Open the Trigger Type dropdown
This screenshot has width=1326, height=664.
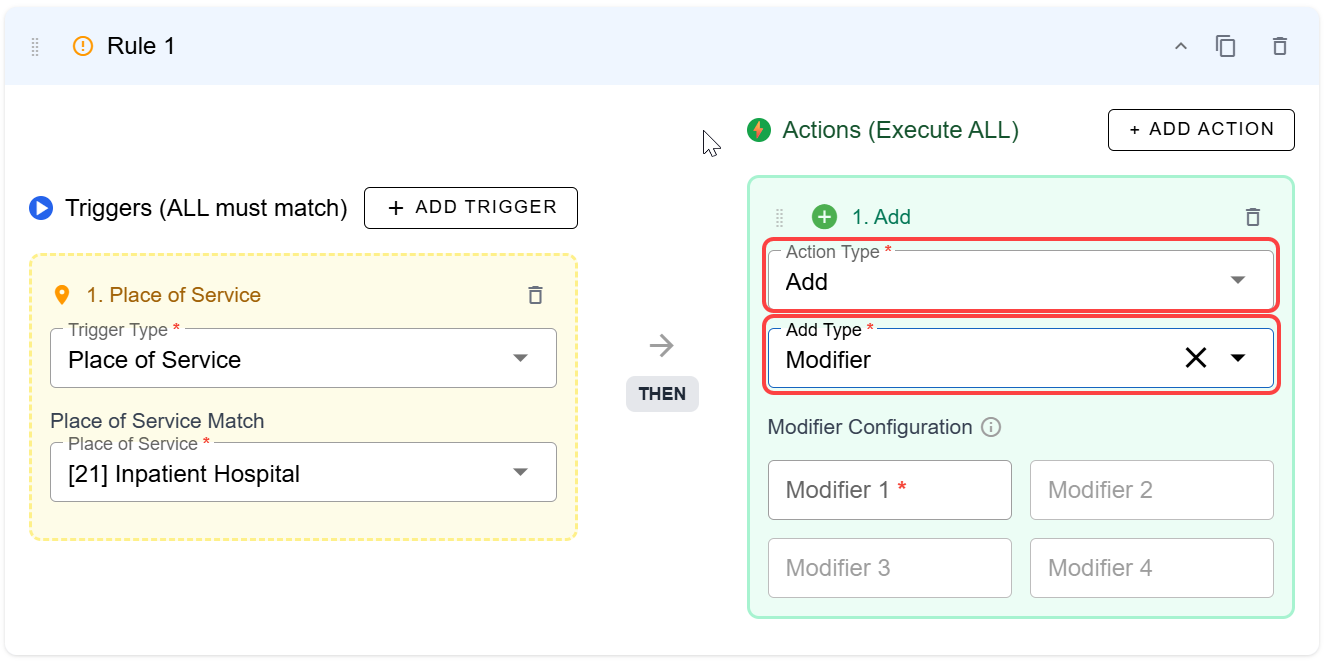tap(303, 359)
